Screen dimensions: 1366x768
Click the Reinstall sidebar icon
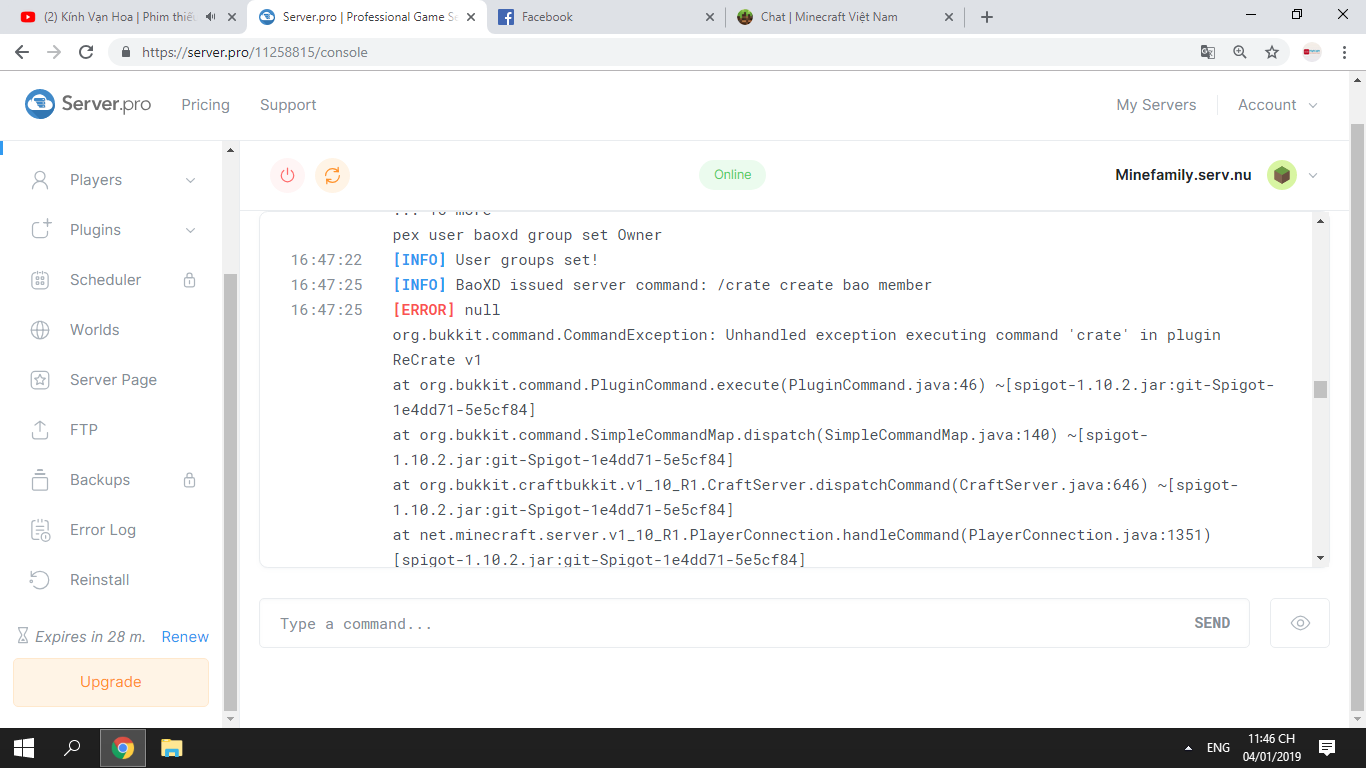tap(40, 580)
